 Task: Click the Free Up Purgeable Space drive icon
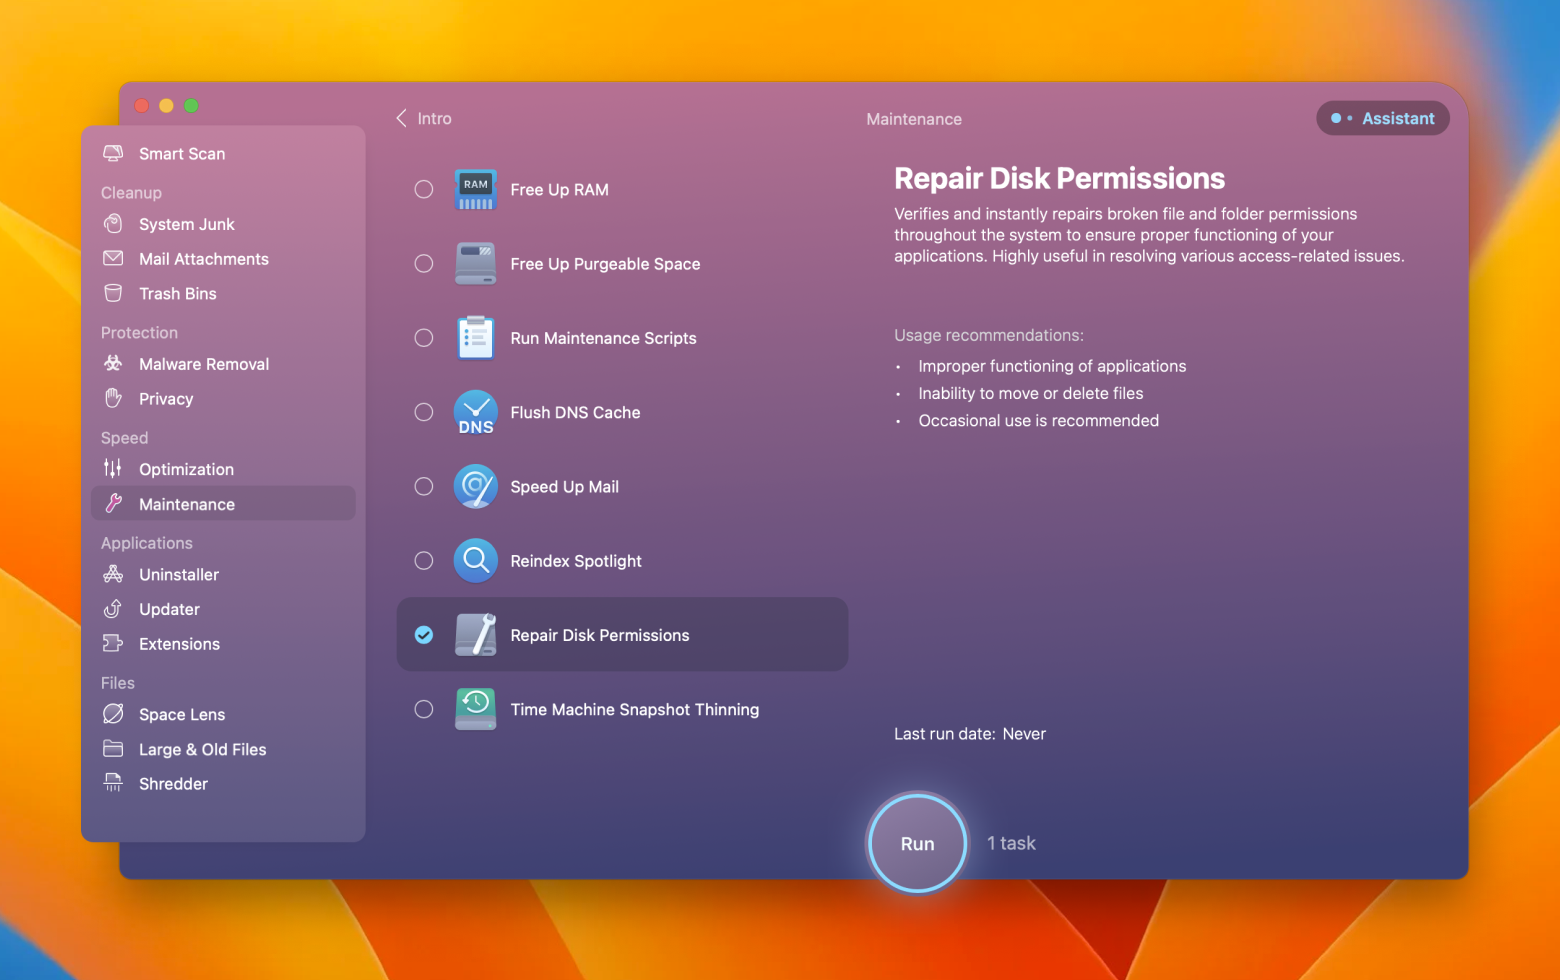(x=475, y=264)
